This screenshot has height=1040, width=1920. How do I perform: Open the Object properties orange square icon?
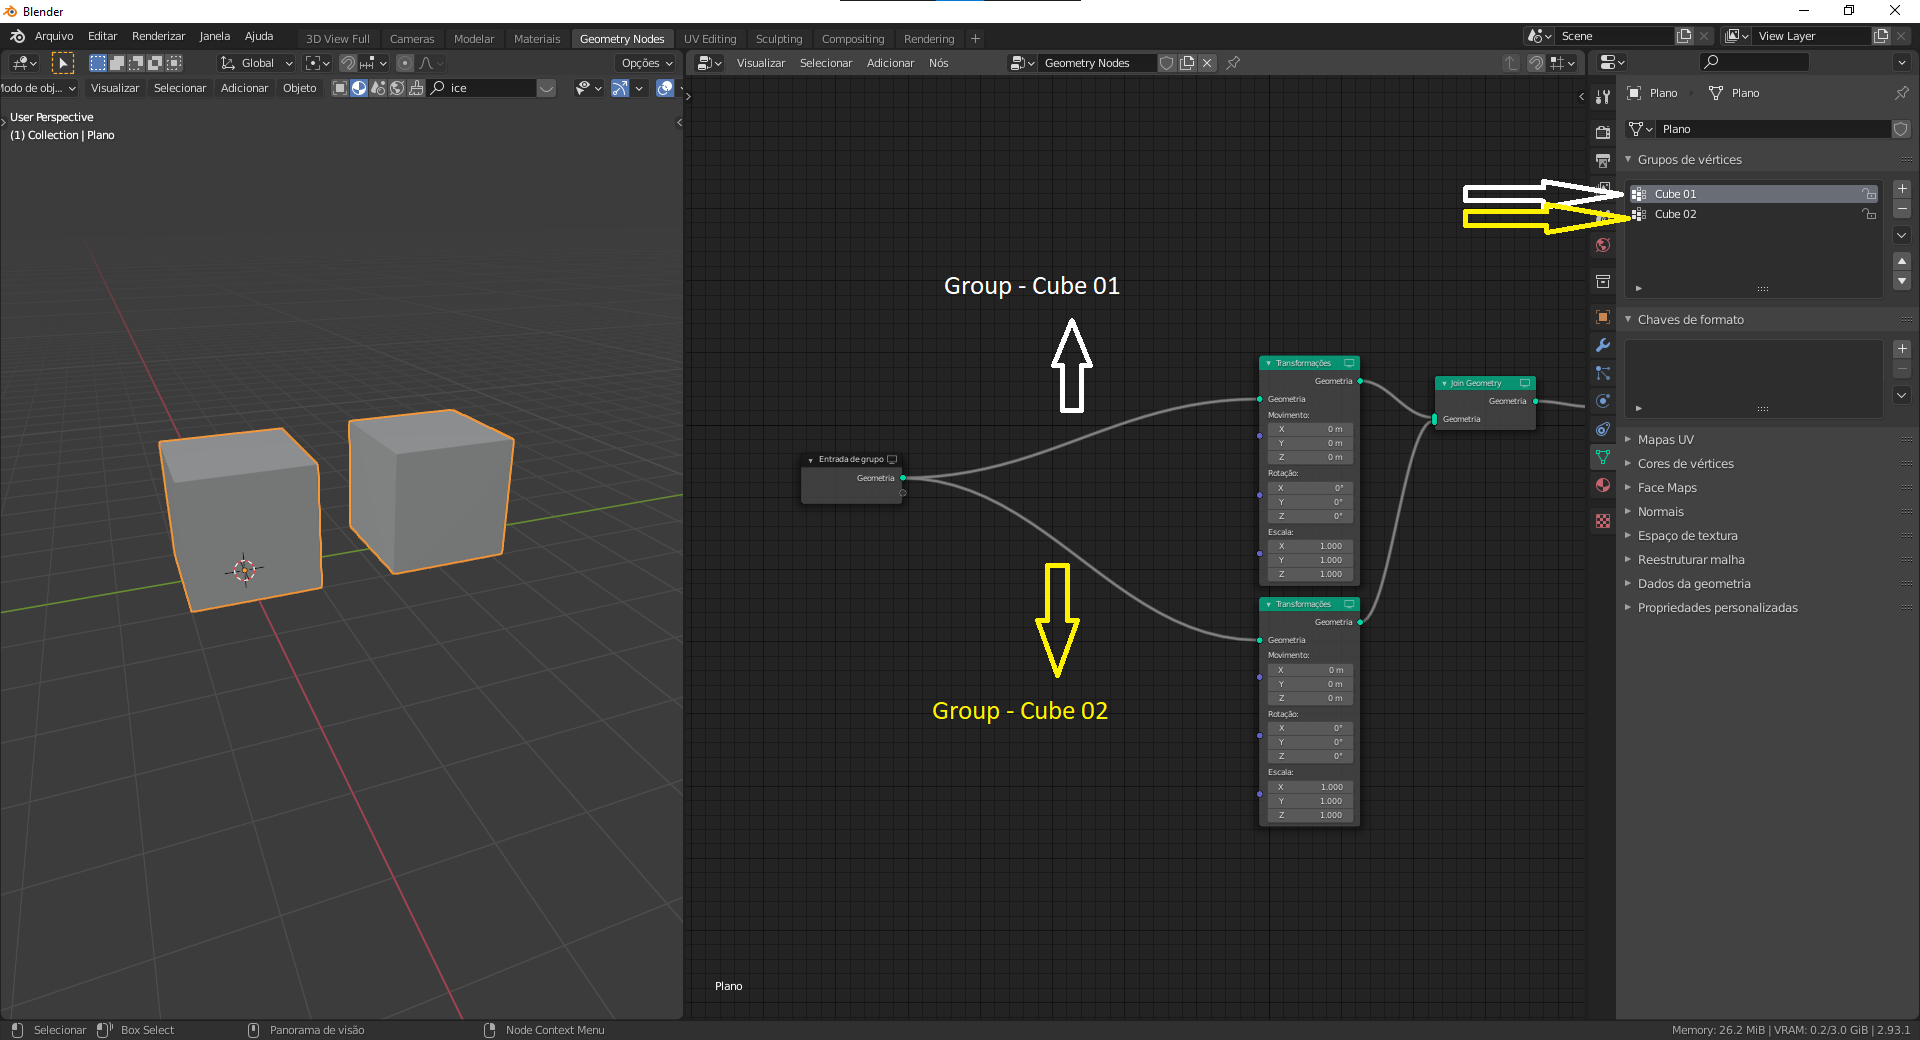(x=1603, y=317)
